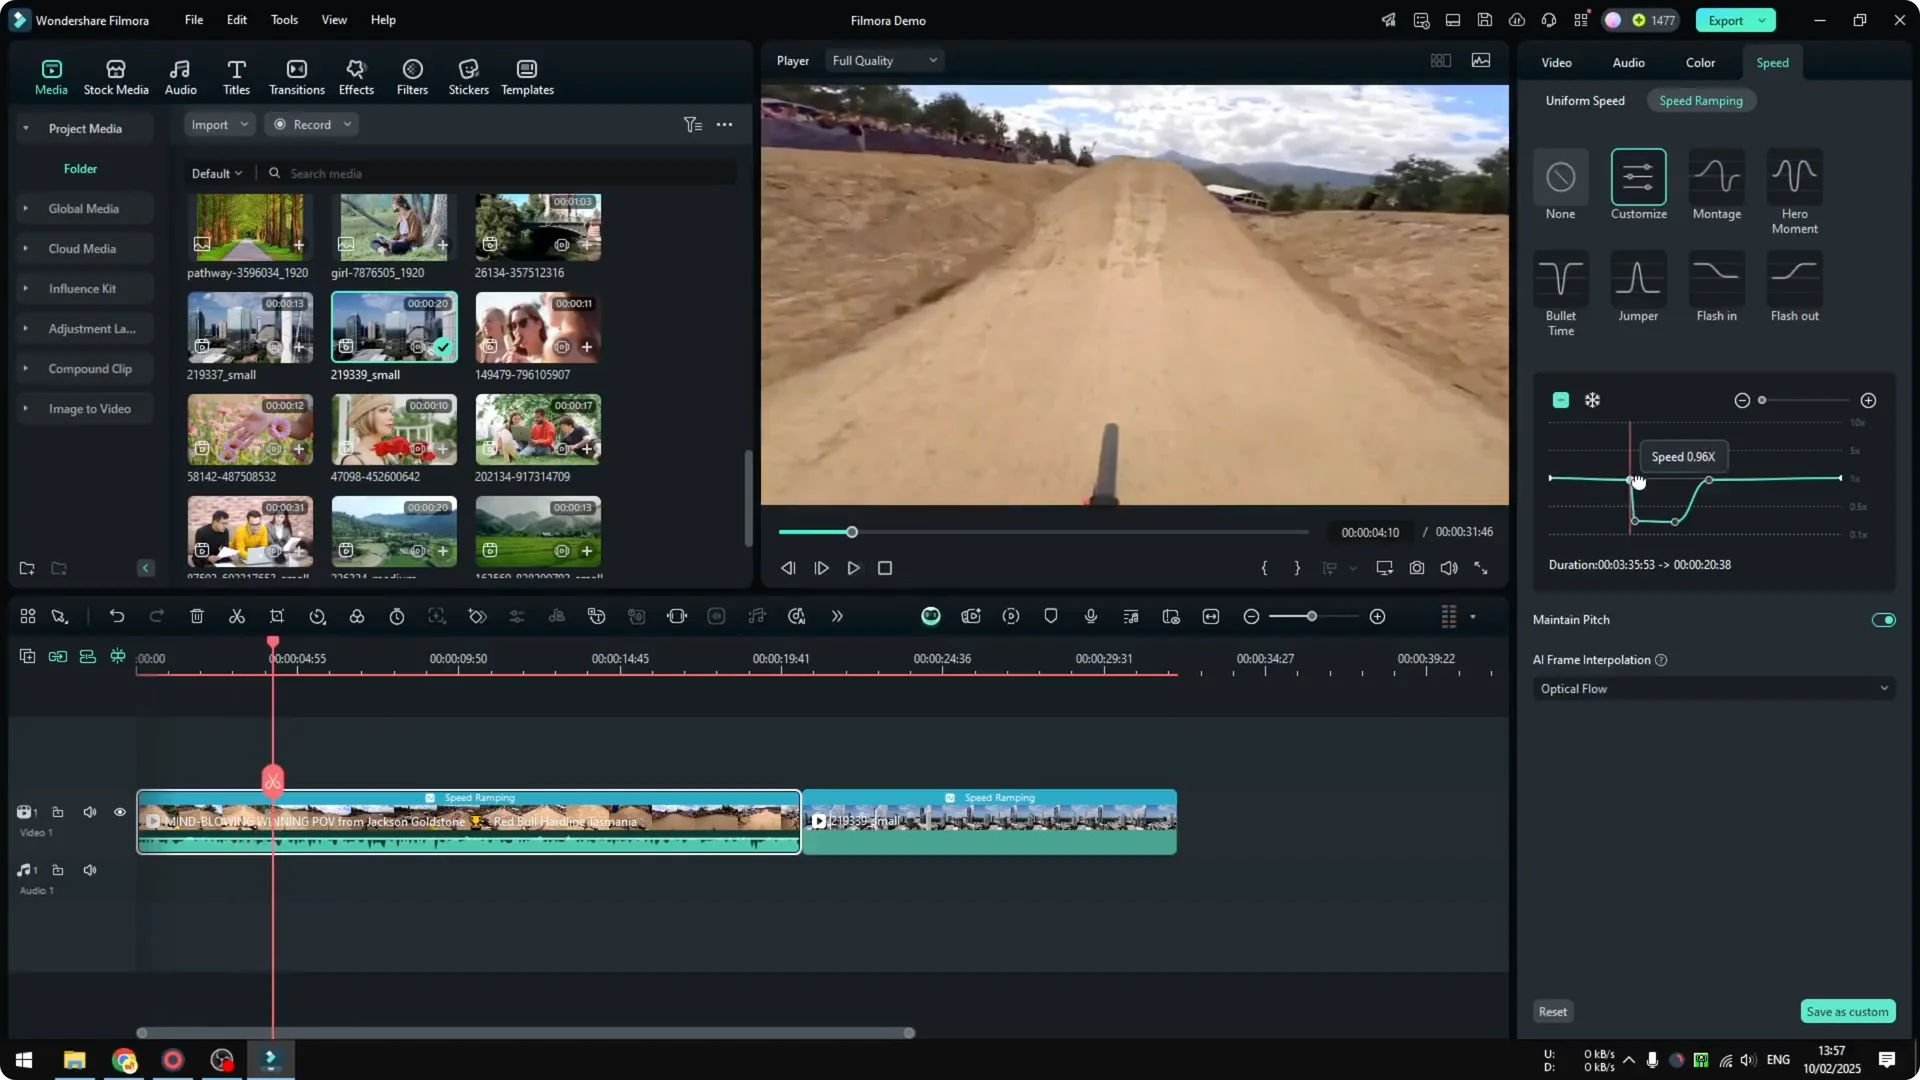The height and width of the screenshot is (1080, 1920).
Task: Open the Full Quality player dropdown
Action: tap(883, 60)
